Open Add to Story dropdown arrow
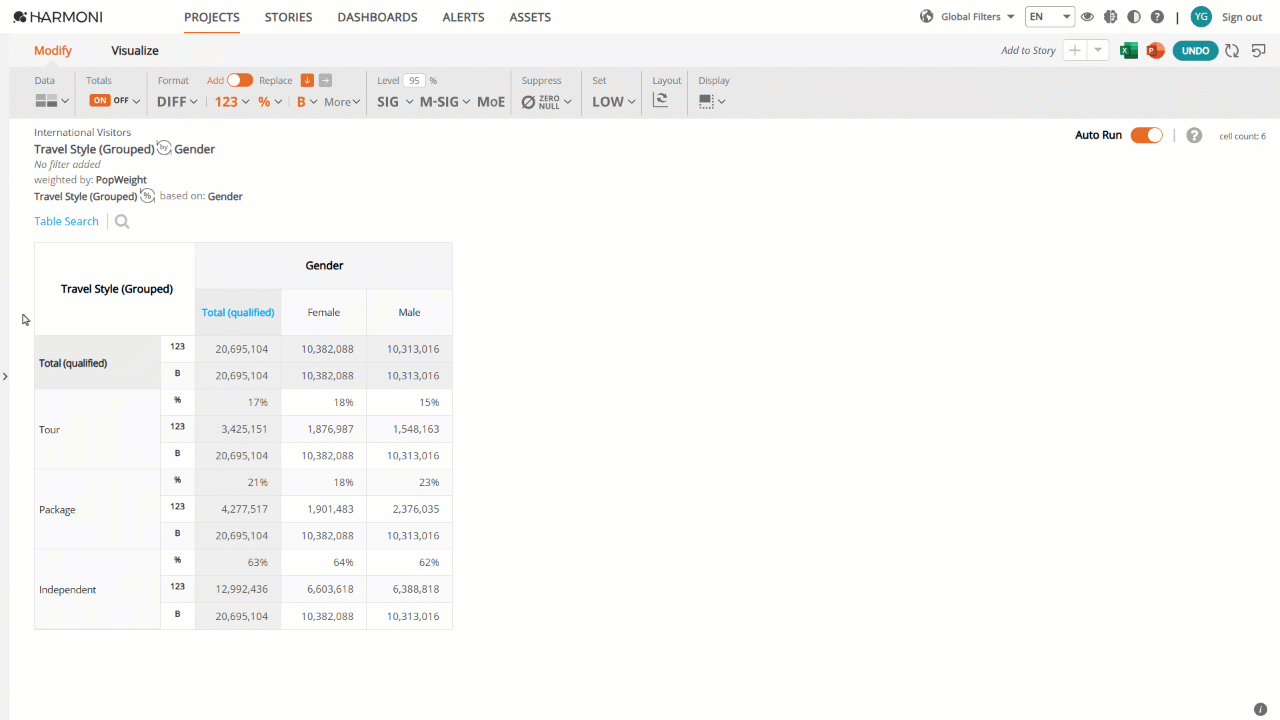This screenshot has height=720, width=1280. (1098, 51)
